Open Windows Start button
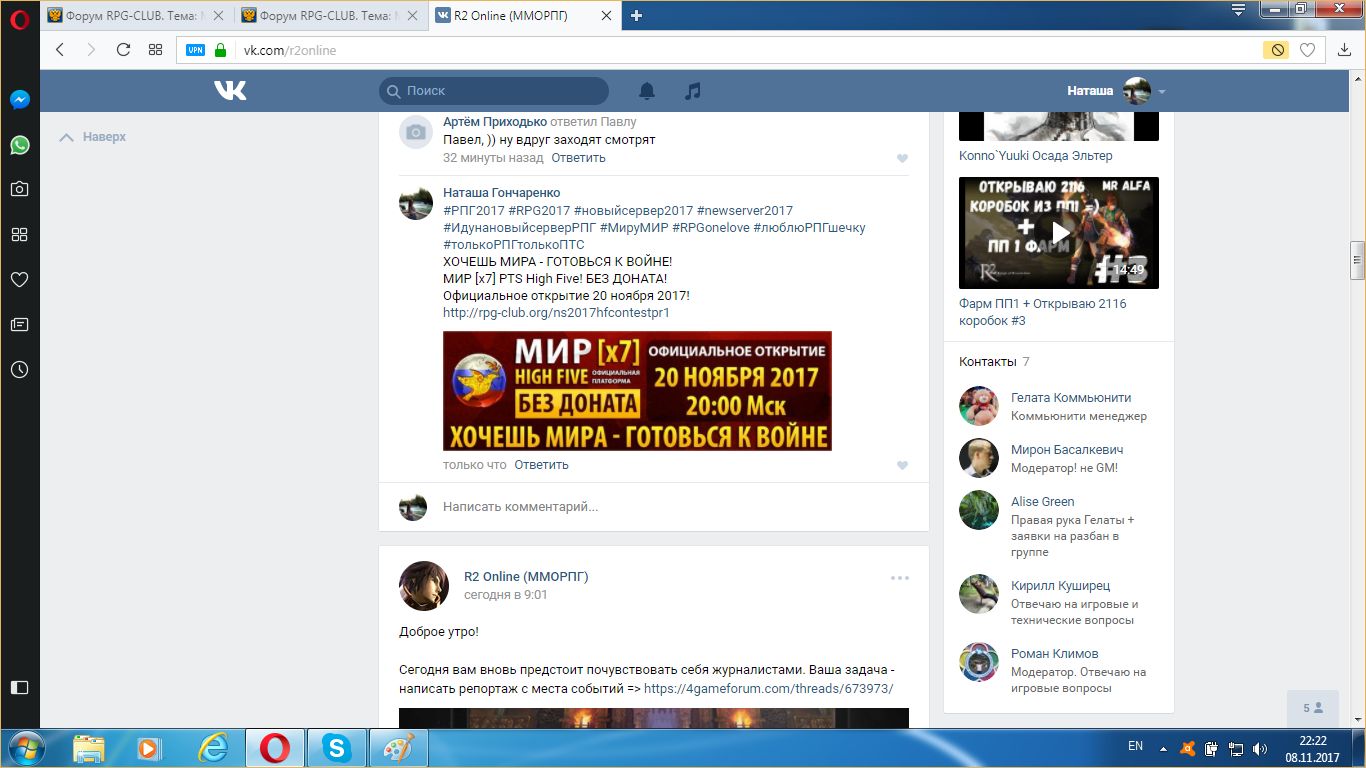The width and height of the screenshot is (1366, 768). pos(27,748)
